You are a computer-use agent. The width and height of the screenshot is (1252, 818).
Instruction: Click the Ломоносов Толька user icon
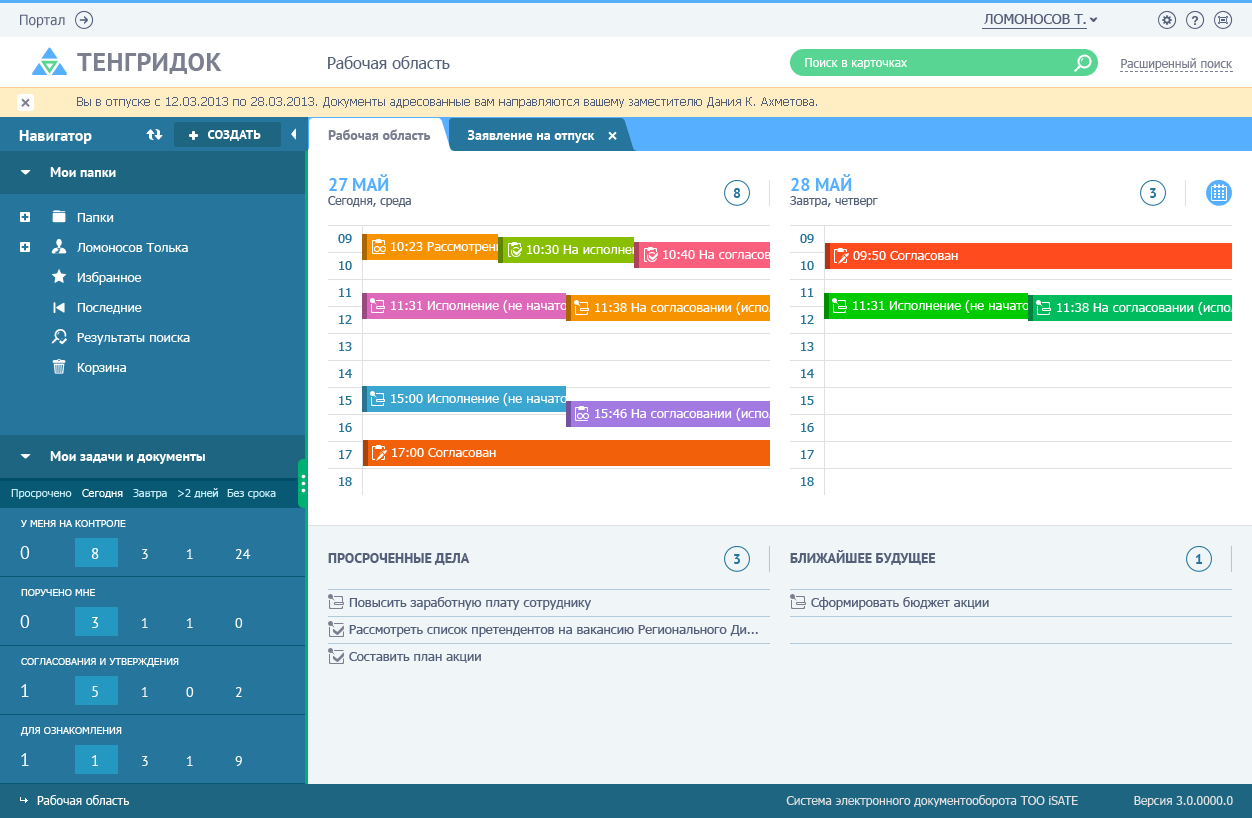(59, 247)
